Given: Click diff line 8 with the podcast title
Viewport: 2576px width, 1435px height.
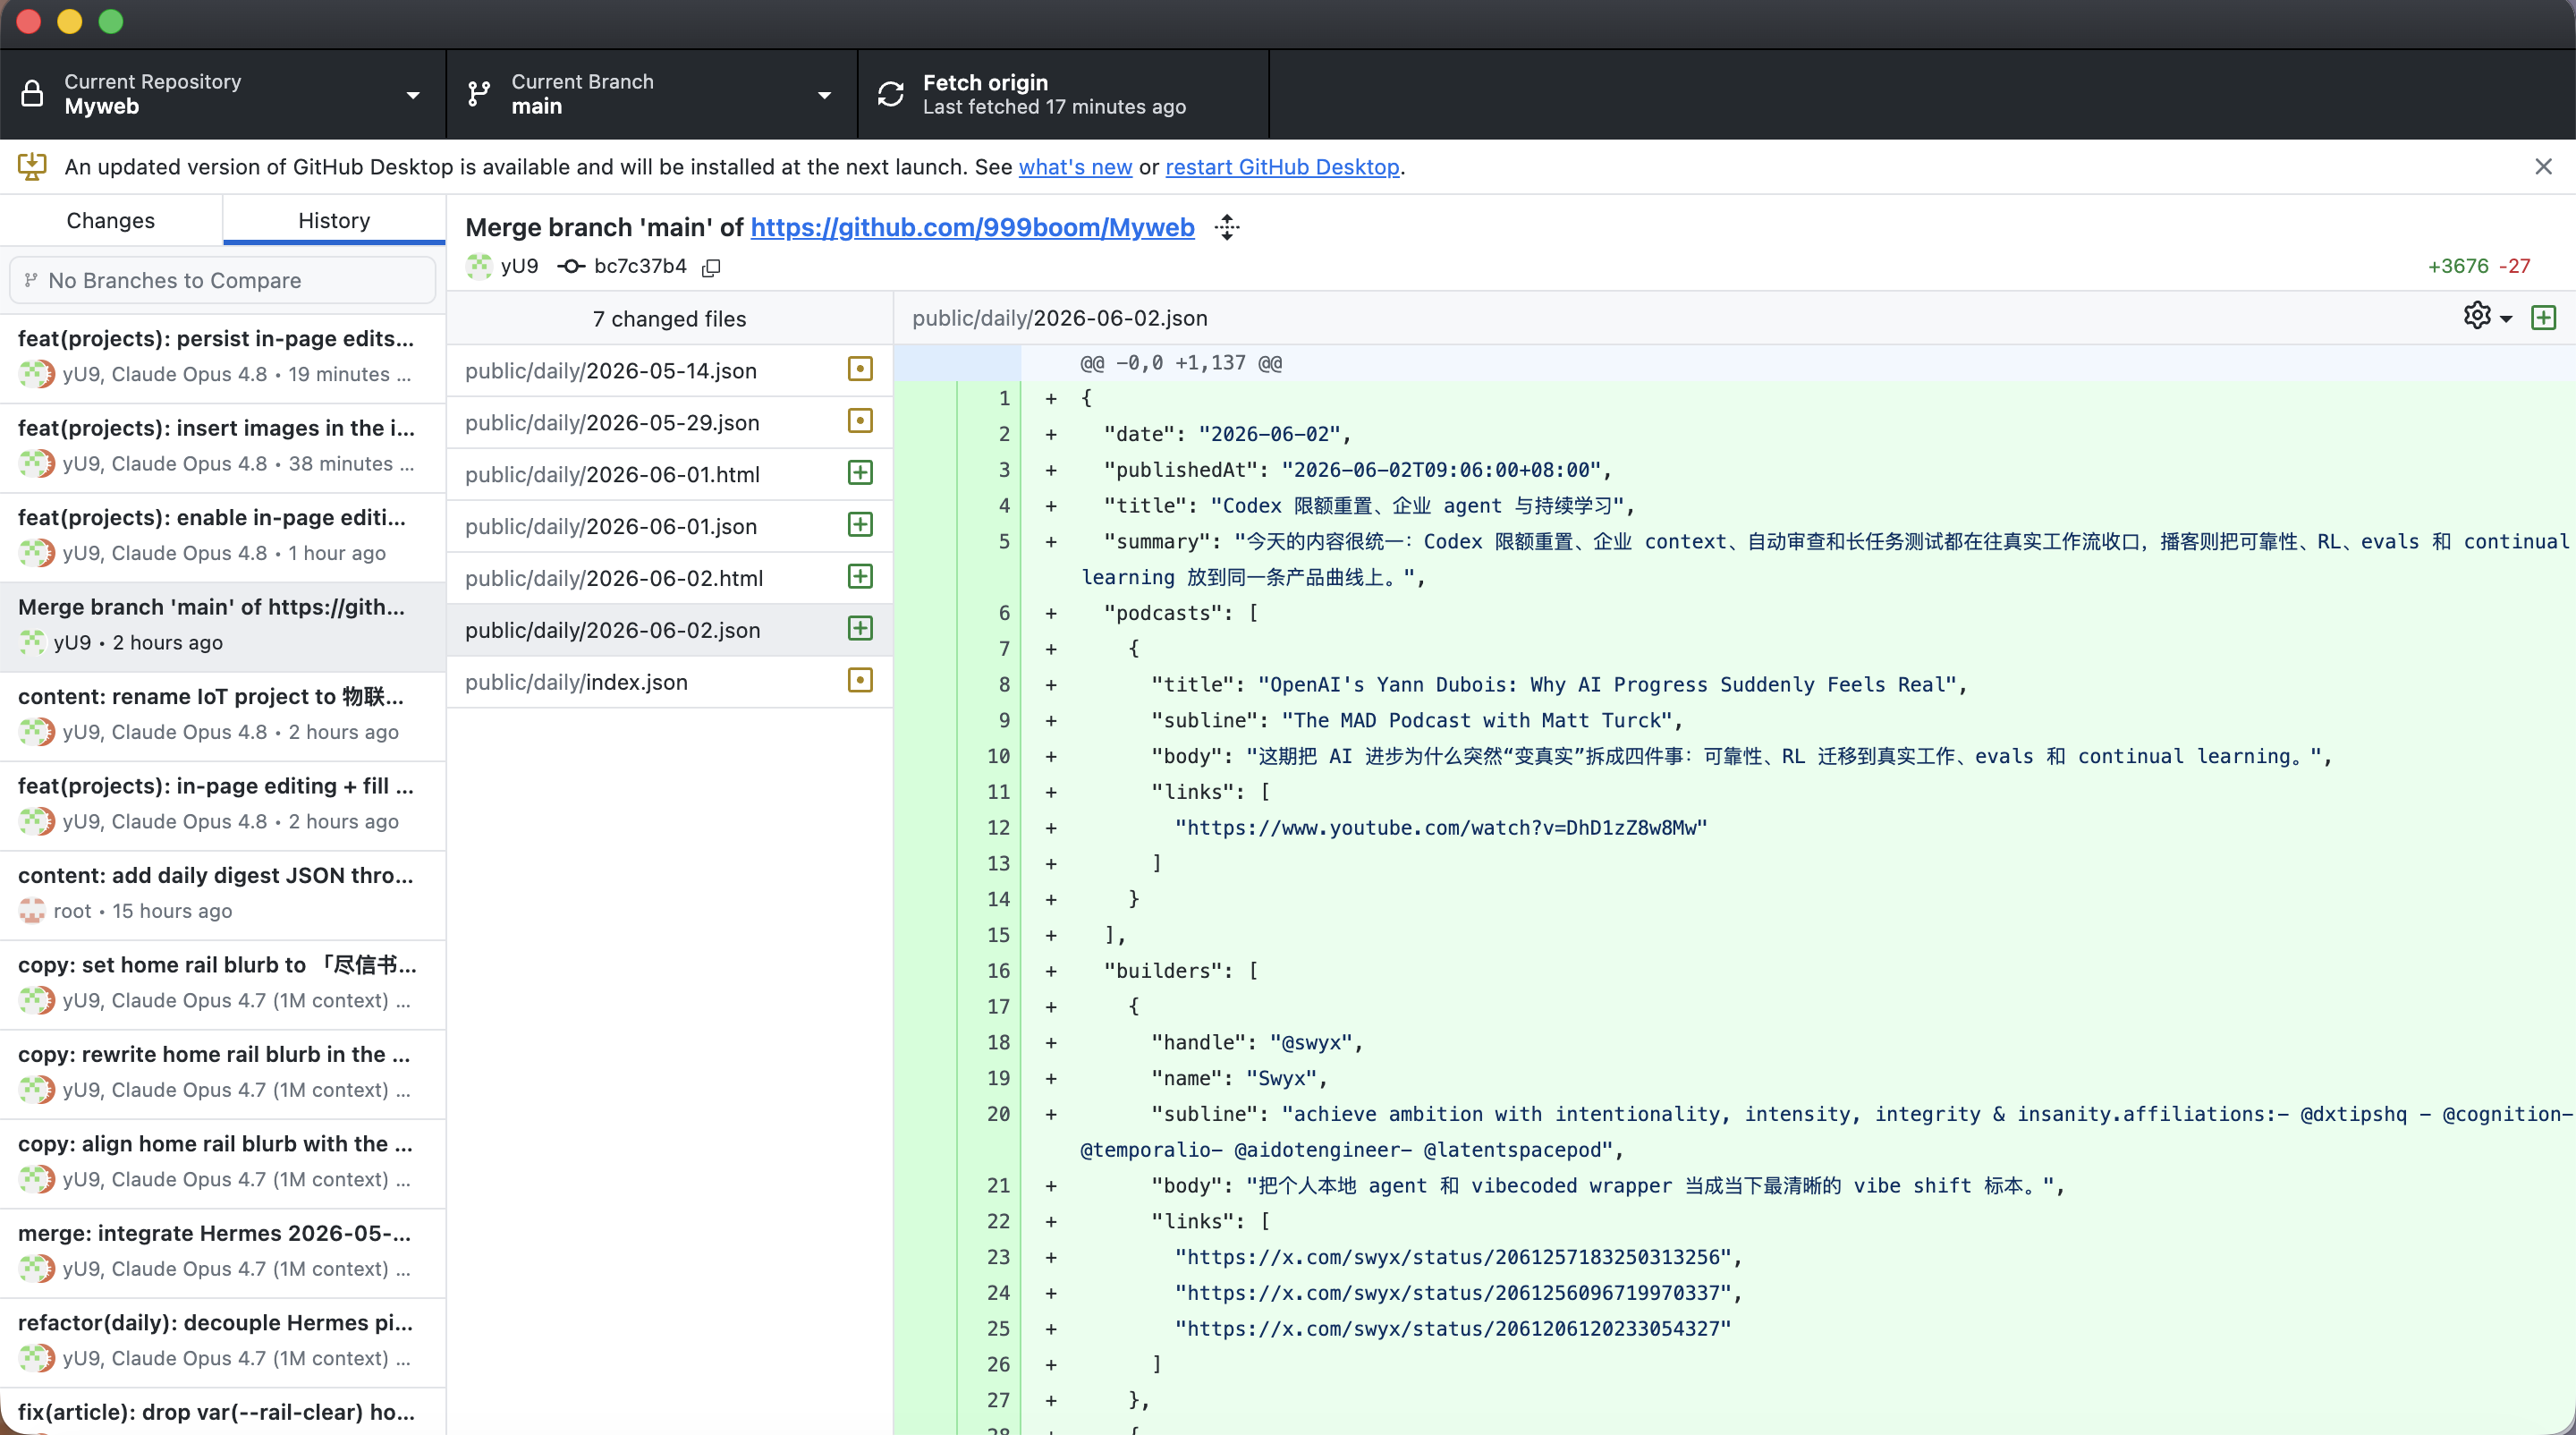Looking at the screenshot, I should 1734,685.
